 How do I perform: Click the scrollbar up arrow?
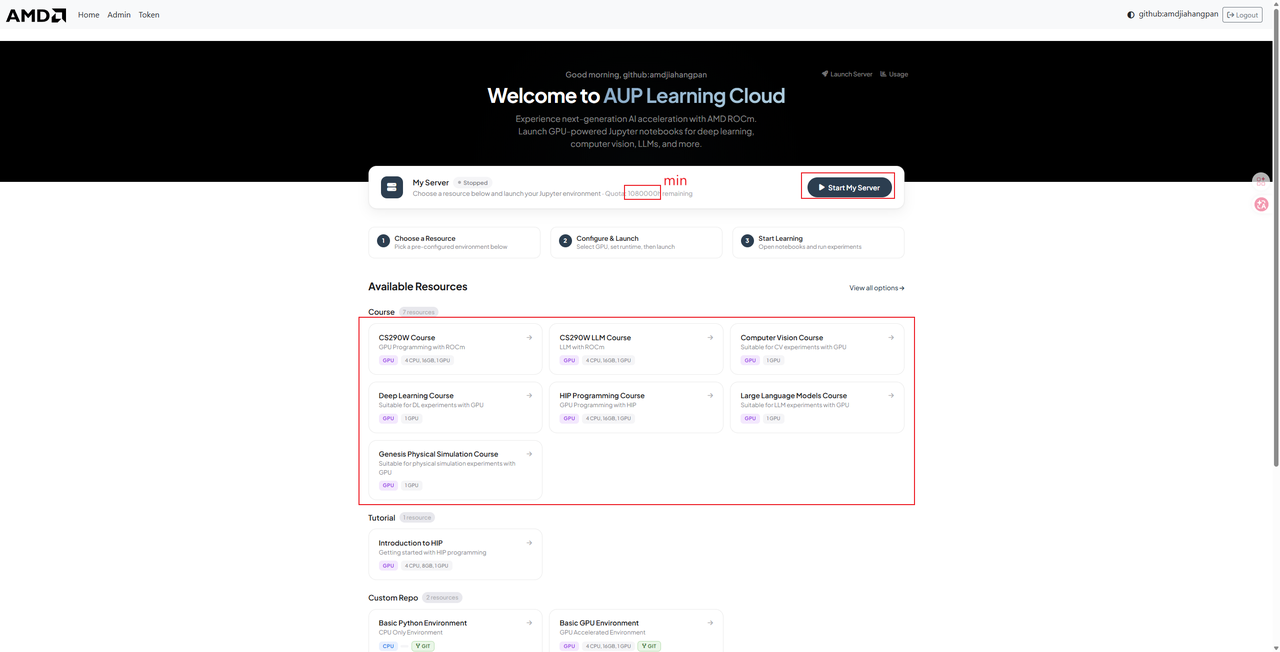(x=1275, y=4)
